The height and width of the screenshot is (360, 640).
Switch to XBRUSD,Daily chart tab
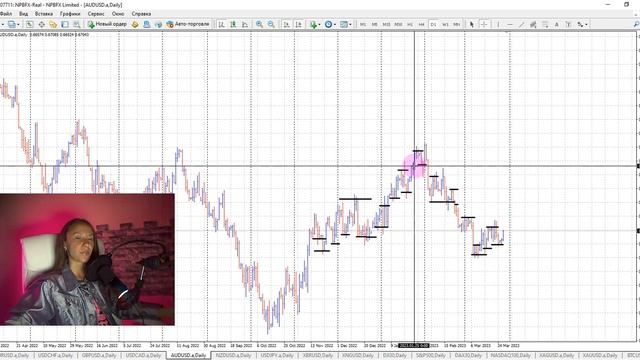click(x=318, y=356)
